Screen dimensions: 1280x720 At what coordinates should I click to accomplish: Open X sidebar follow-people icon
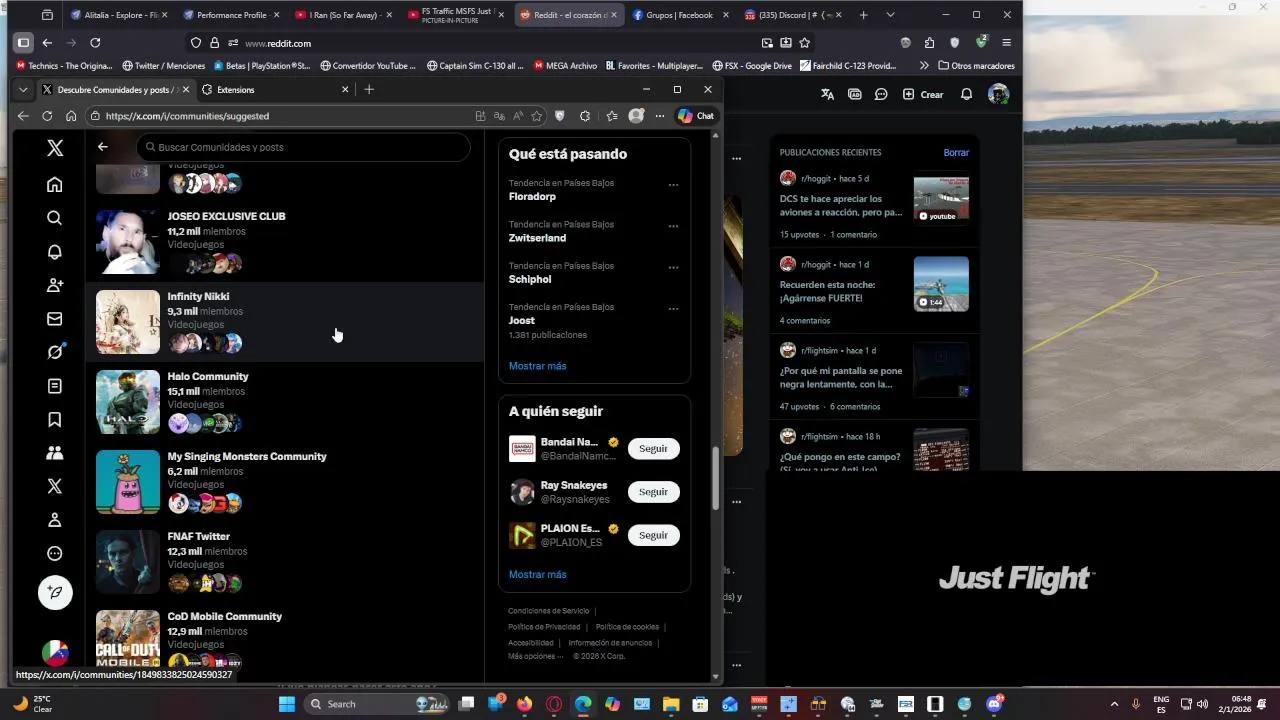point(55,285)
